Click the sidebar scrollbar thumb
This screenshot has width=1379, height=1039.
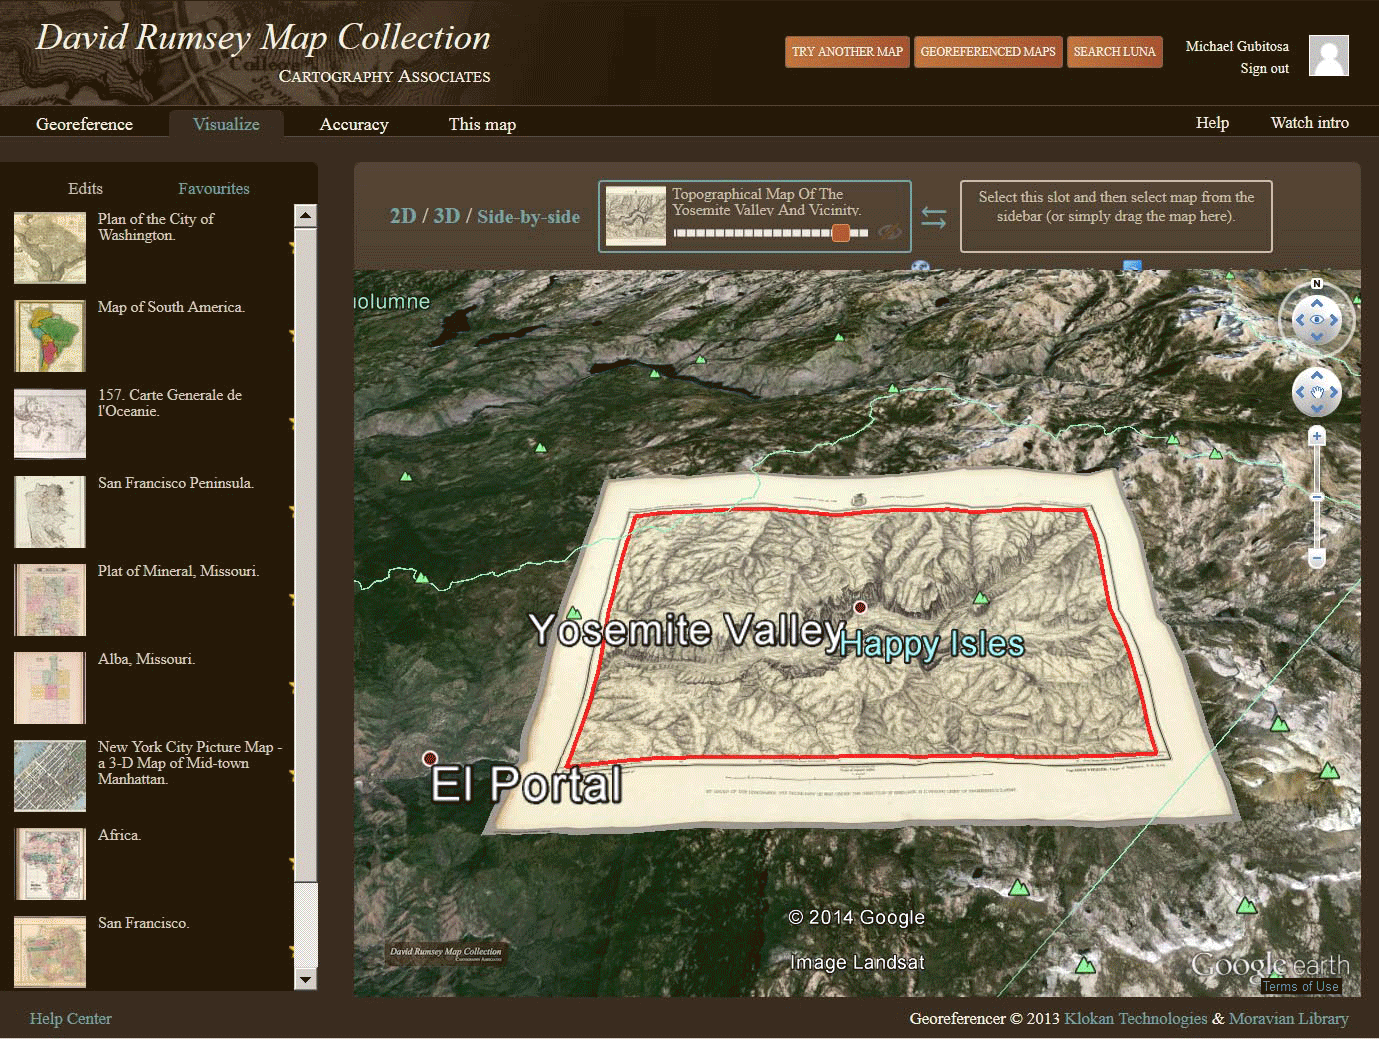pyautogui.click(x=306, y=555)
